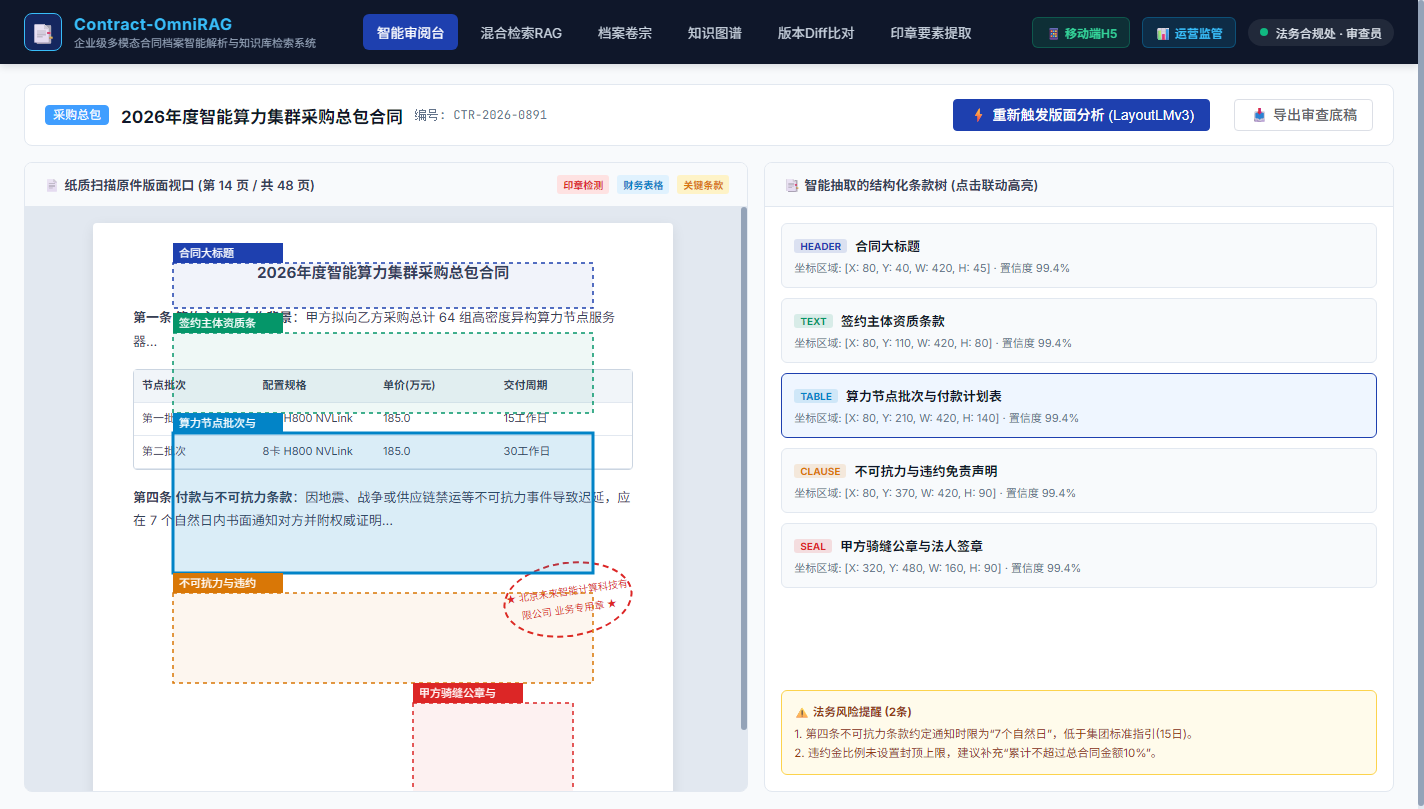This screenshot has height=809, width=1424.
Task: Toggle the 印章检测 filter tag
Action: tap(583, 185)
